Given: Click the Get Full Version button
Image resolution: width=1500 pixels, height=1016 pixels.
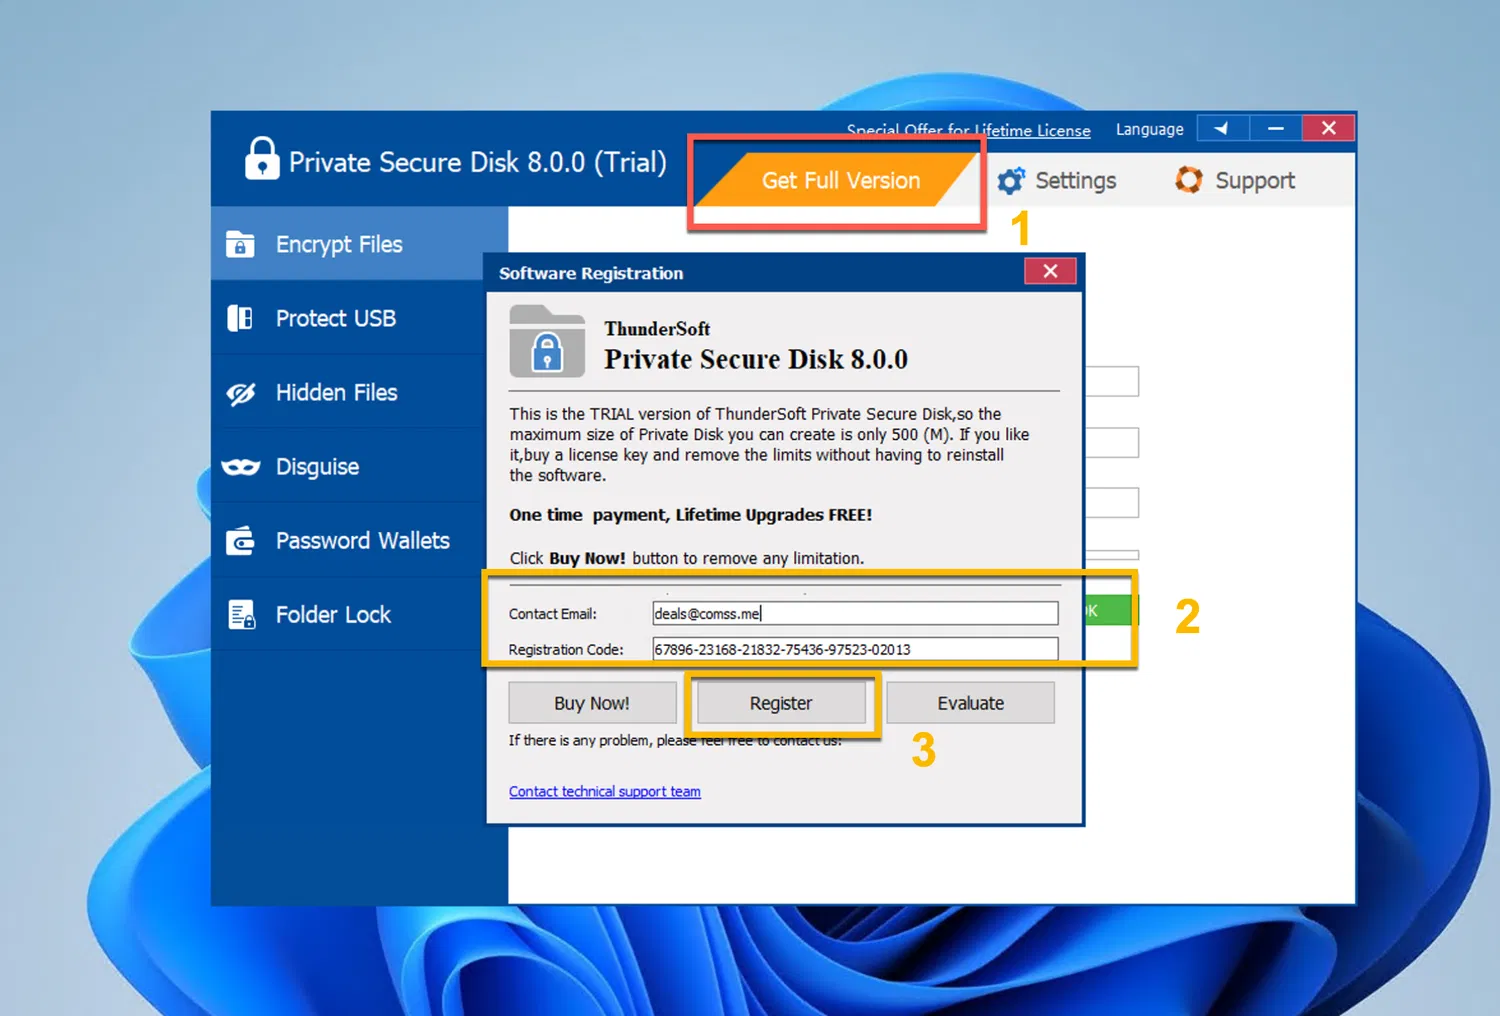Looking at the screenshot, I should click(x=838, y=180).
